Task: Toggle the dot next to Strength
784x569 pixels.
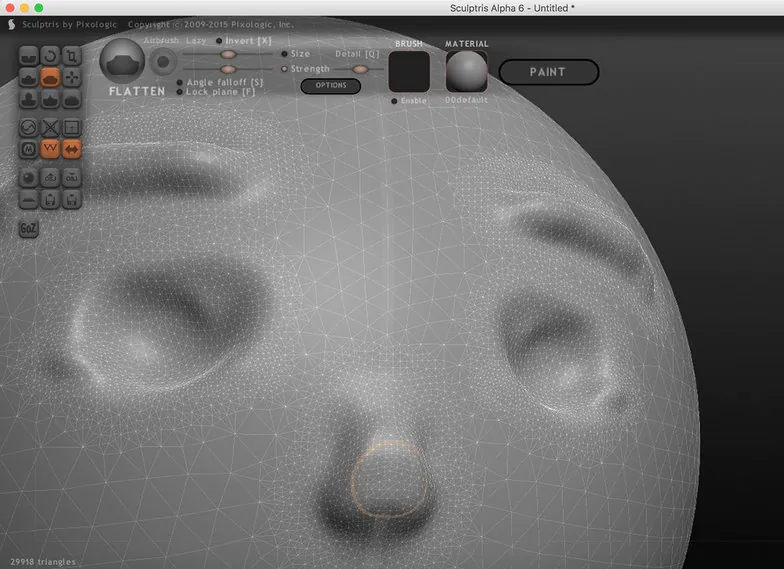Action: click(284, 69)
